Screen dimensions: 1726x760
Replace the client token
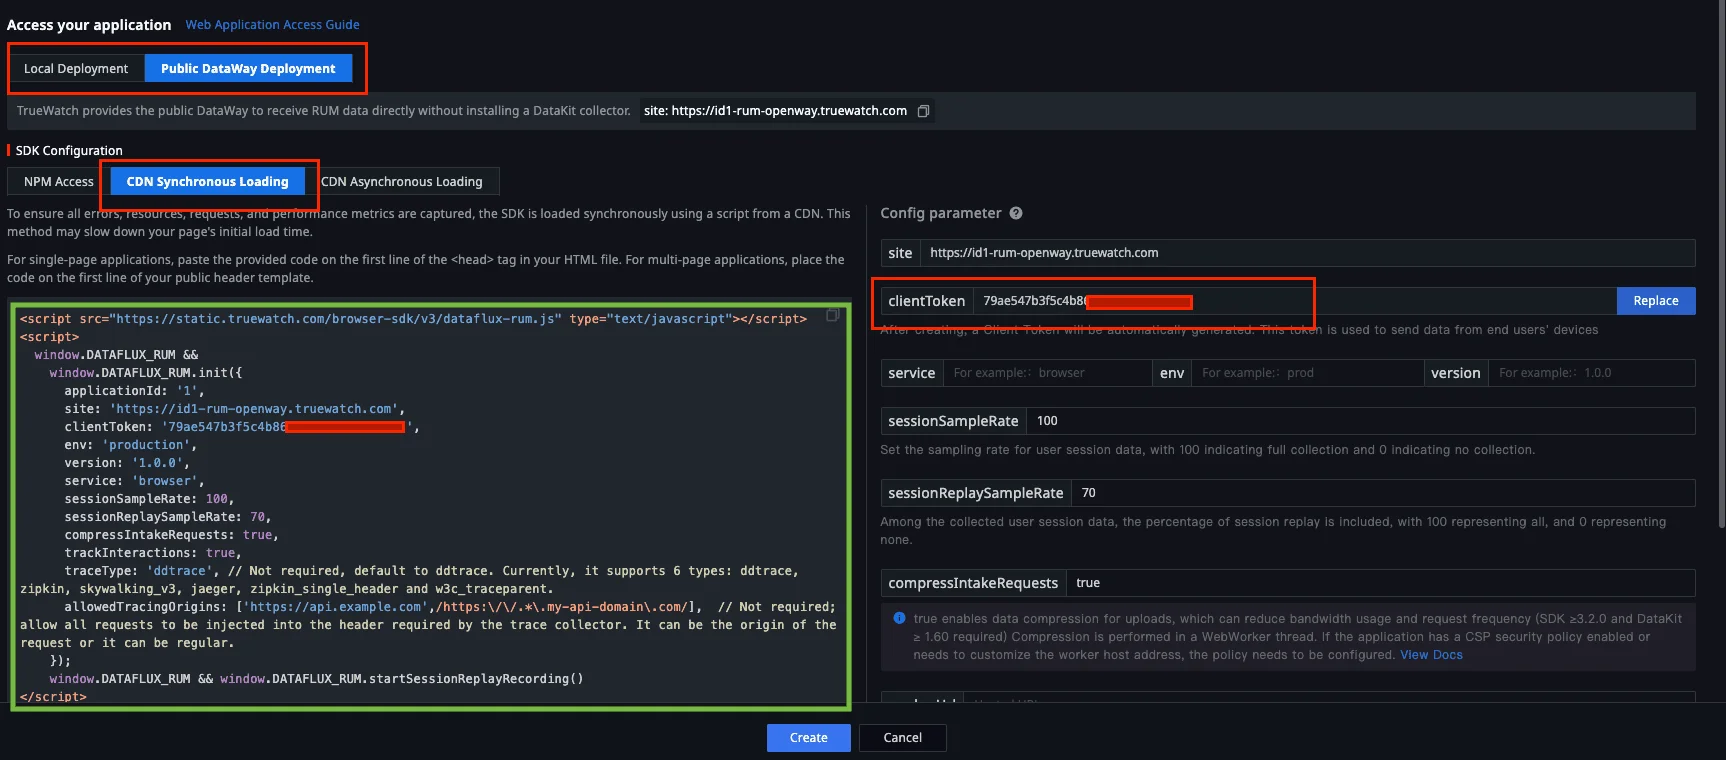point(1655,301)
